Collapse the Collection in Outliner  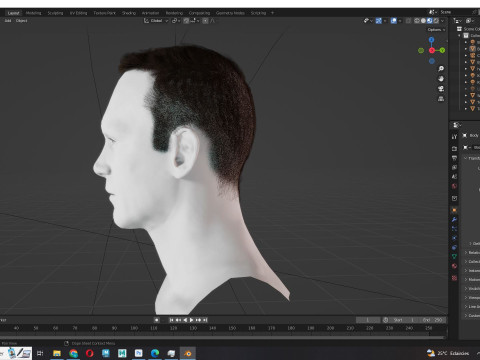point(459,35)
